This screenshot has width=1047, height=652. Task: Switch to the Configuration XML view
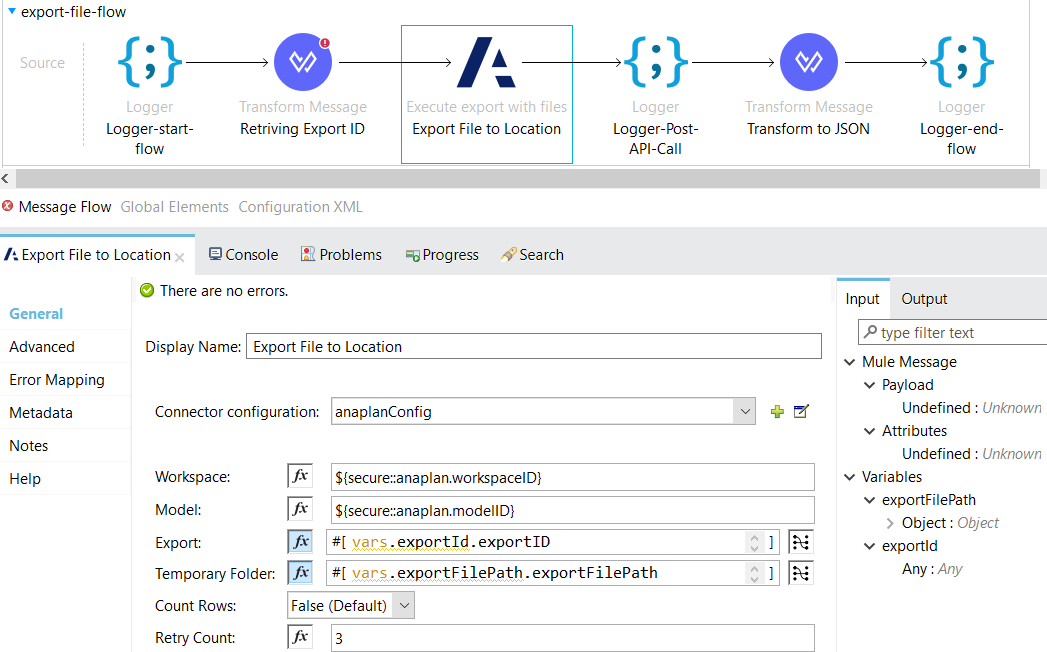tap(300, 207)
